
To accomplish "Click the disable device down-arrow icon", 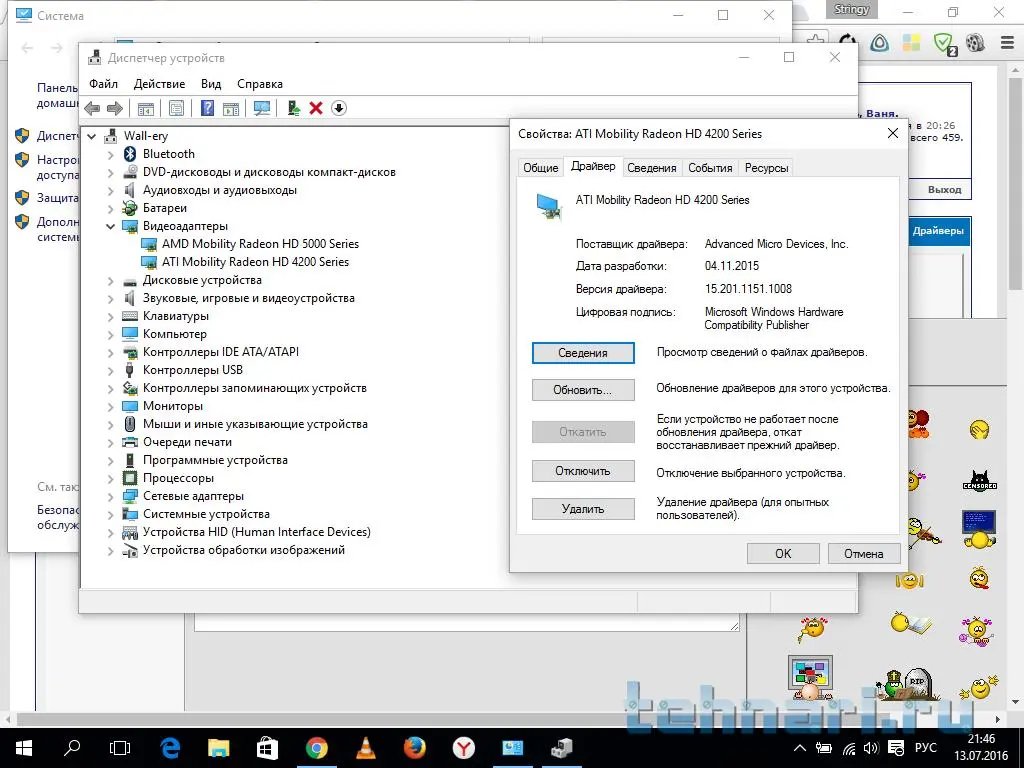I will click(x=339, y=108).
